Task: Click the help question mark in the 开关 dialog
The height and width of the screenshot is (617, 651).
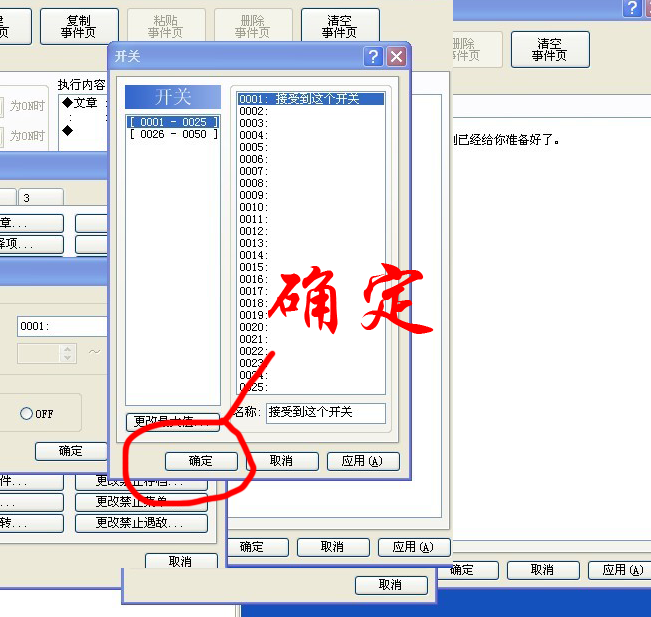Action: point(373,56)
